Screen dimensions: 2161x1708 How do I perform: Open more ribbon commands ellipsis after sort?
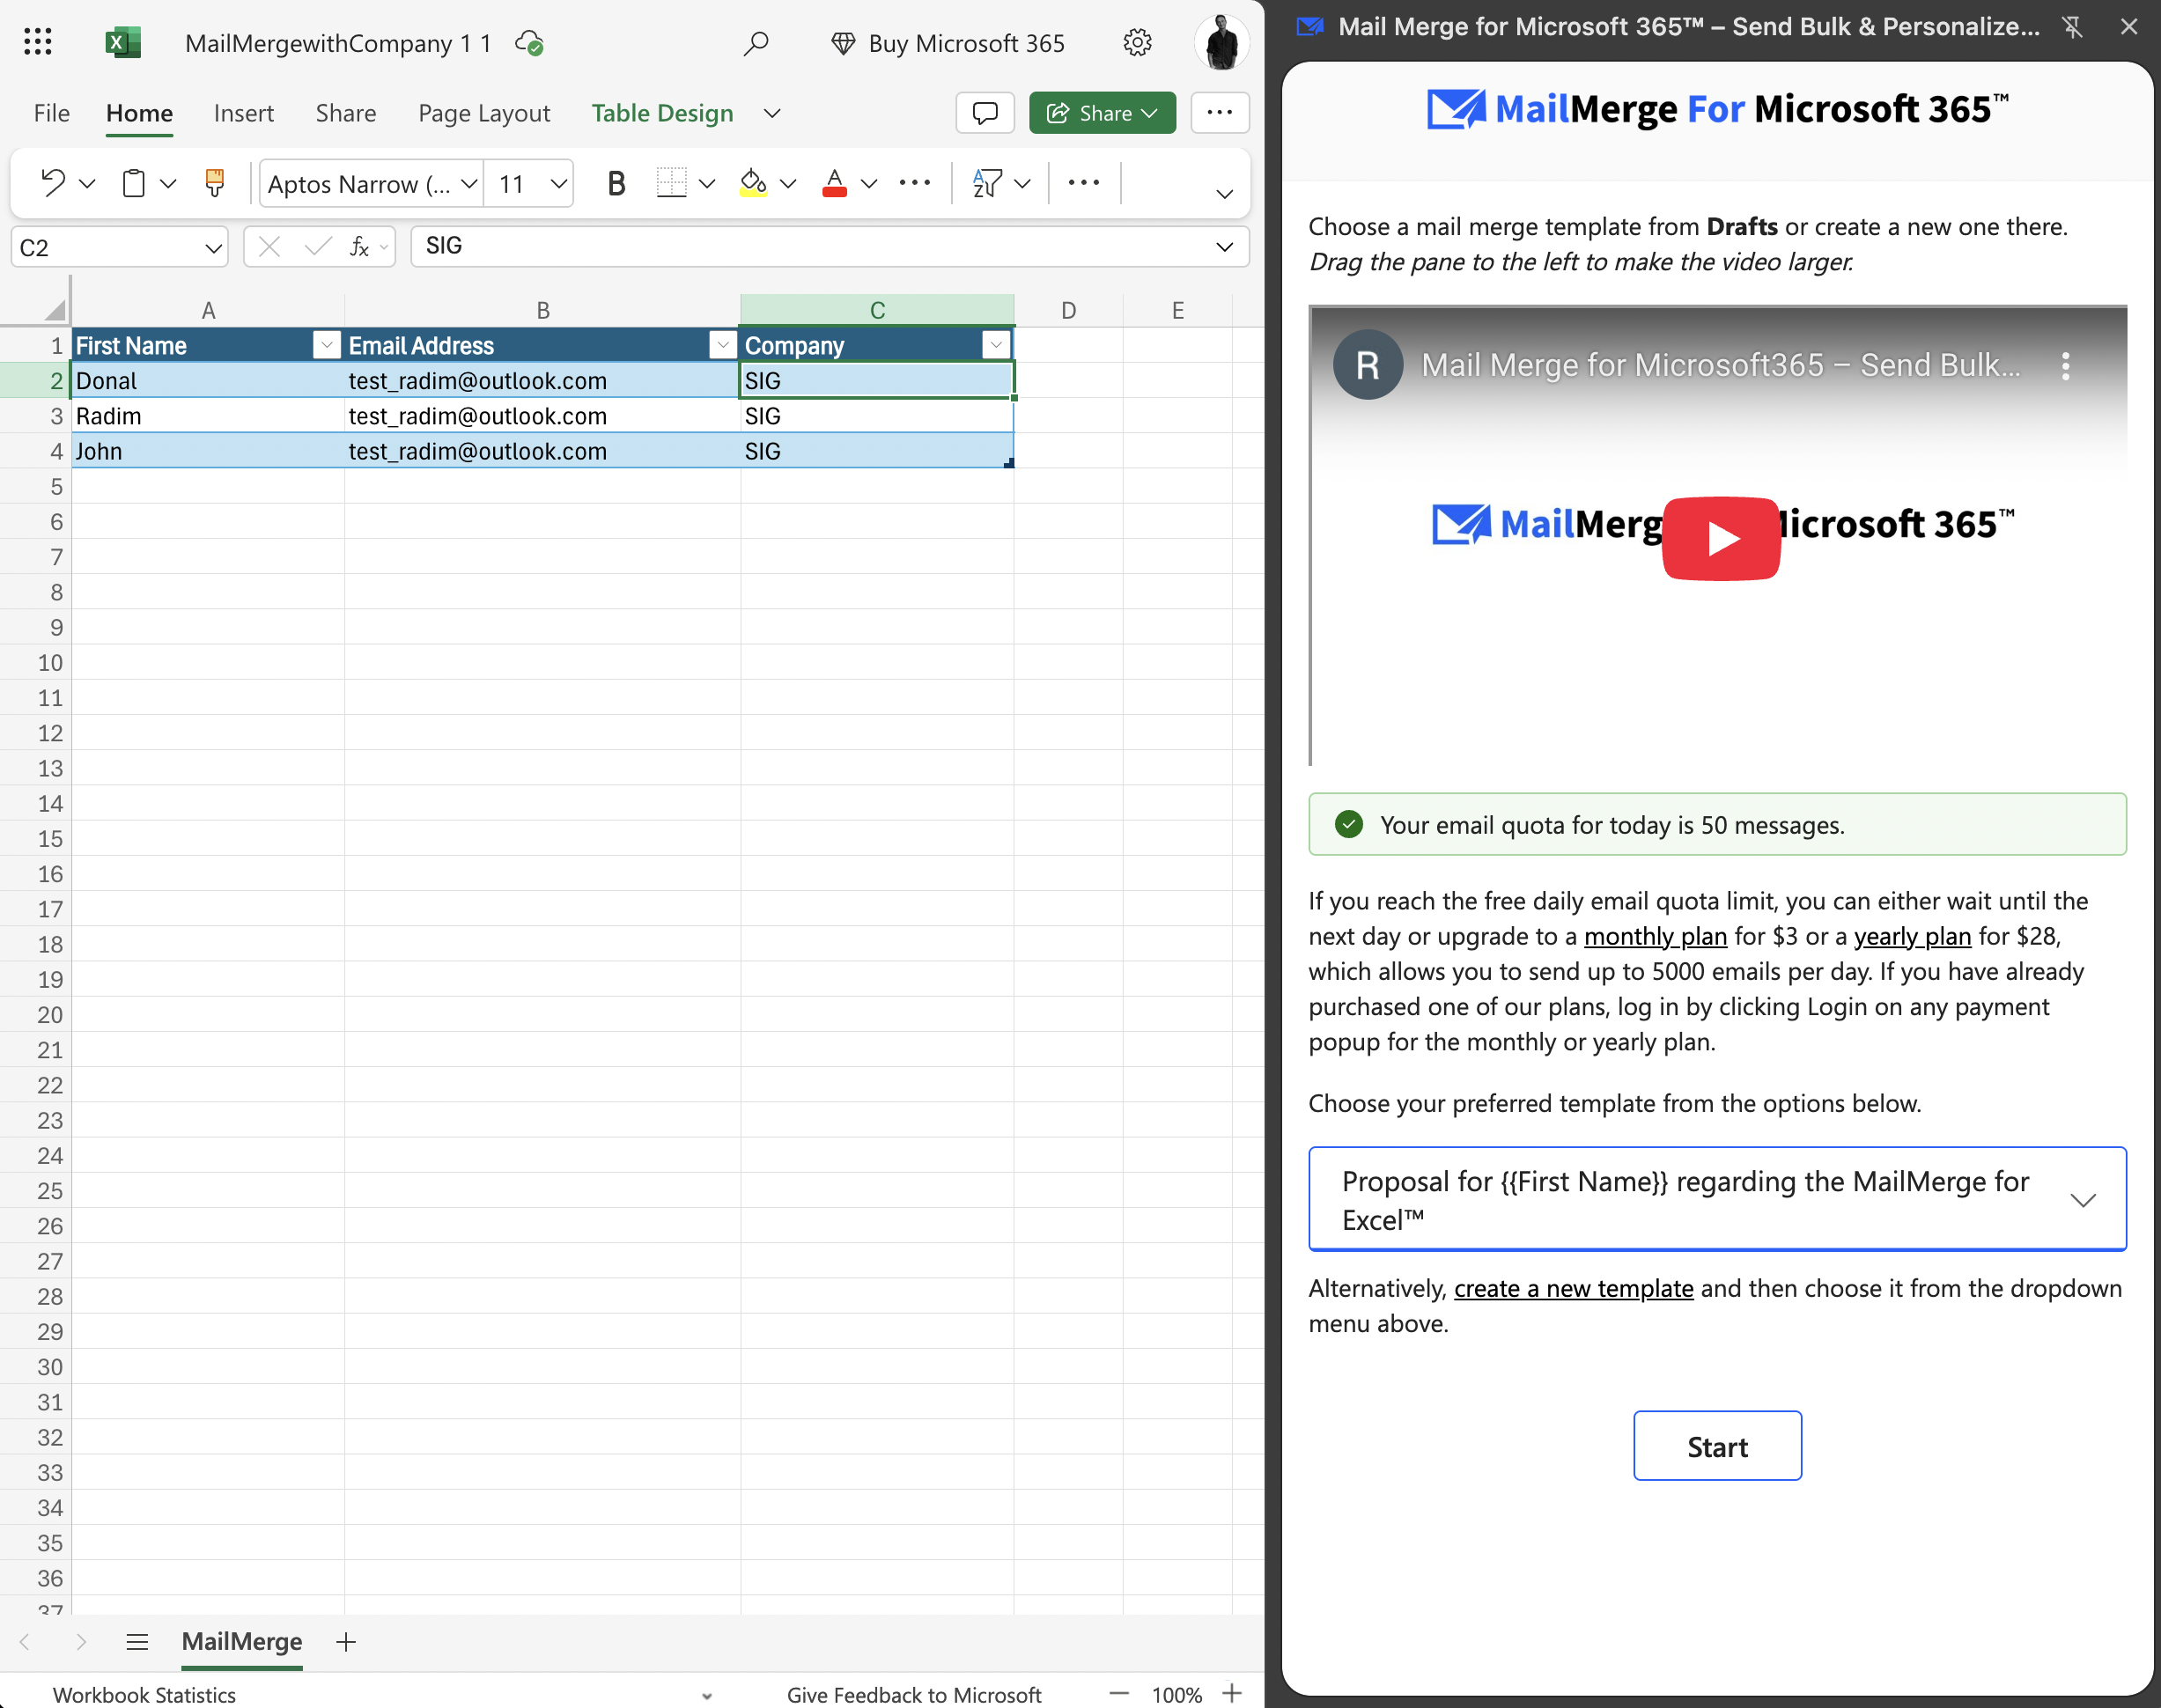(1084, 183)
